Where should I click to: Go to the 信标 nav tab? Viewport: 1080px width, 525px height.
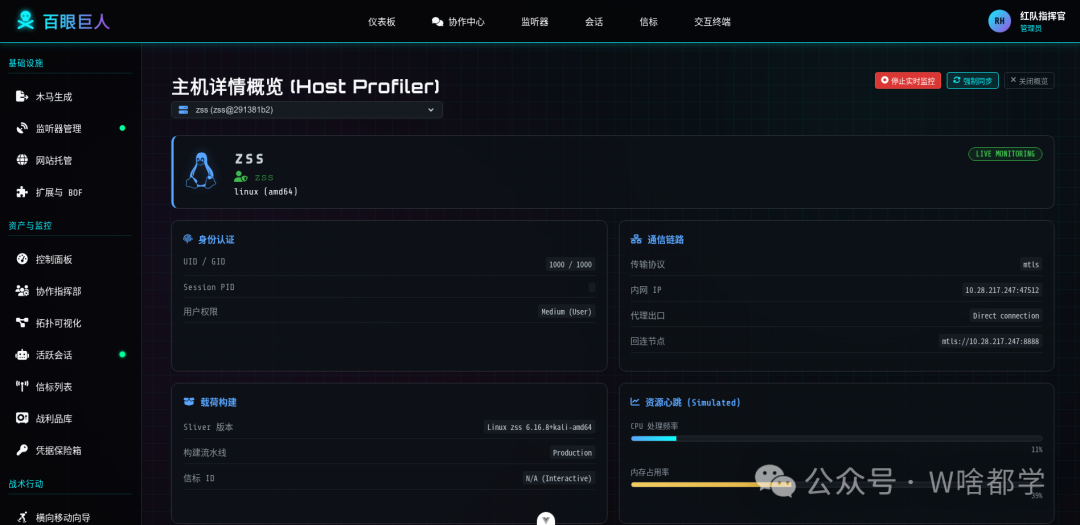[x=649, y=21]
